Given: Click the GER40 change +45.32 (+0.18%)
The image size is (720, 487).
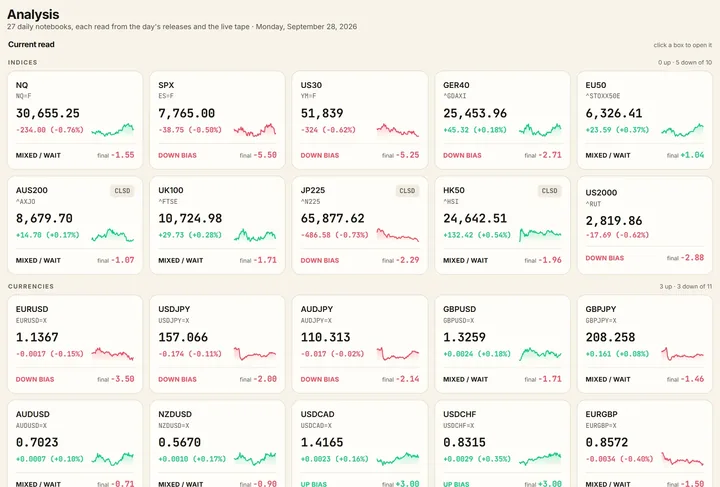Looking at the screenshot, I should coord(475,130).
